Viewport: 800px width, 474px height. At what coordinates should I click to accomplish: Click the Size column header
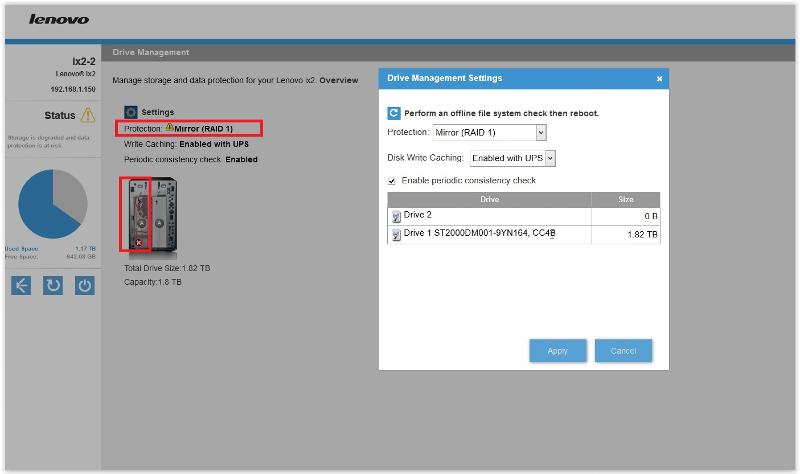[626, 199]
